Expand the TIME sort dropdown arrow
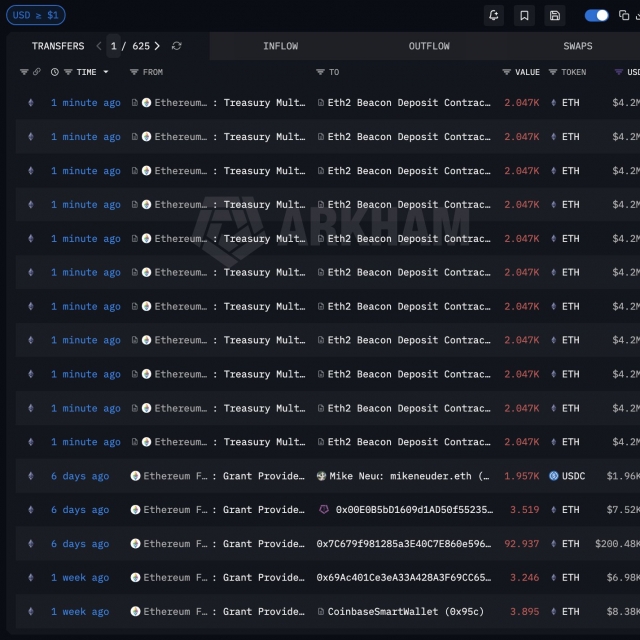This screenshot has width=640, height=640. click(x=105, y=72)
